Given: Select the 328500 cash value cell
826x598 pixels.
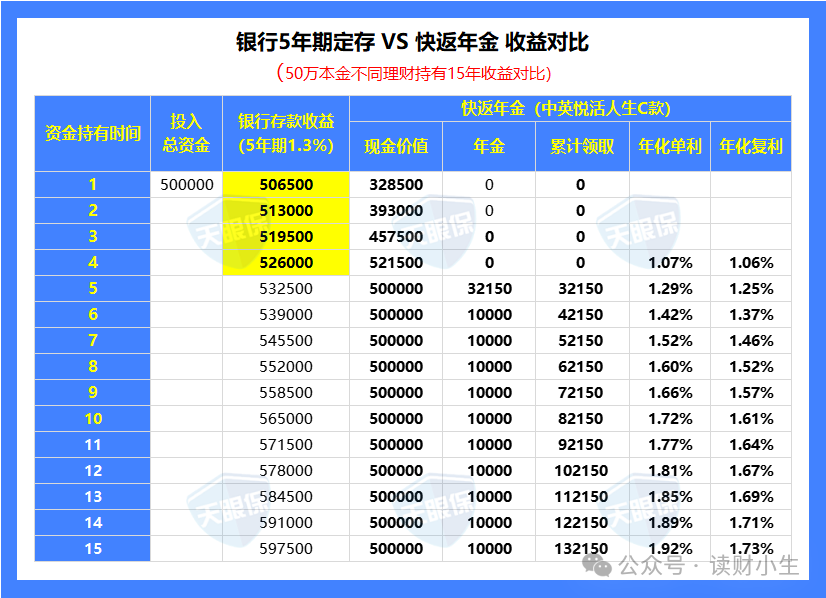Looking at the screenshot, I should [x=396, y=185].
